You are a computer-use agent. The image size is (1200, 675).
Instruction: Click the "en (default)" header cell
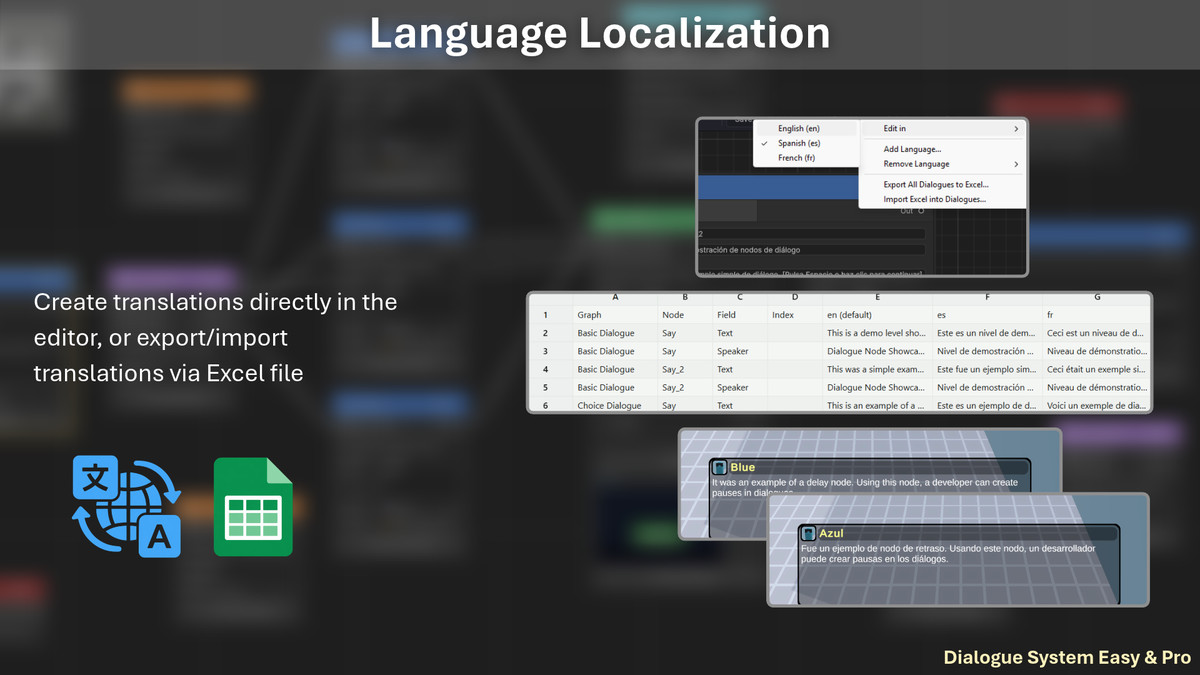tap(877, 315)
